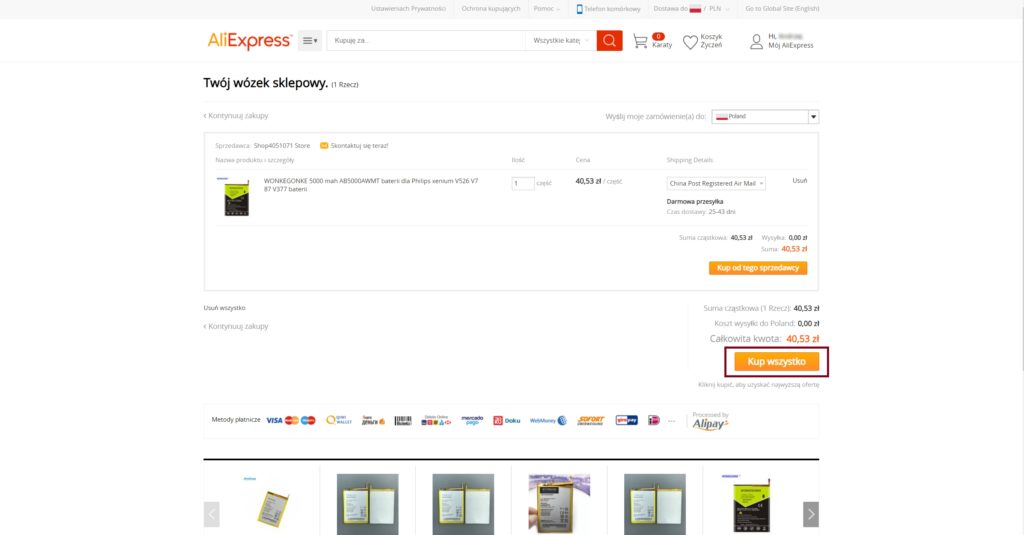This screenshot has height=535, width=1024.
Task: Click the orange search magnifier button
Action: click(x=609, y=41)
